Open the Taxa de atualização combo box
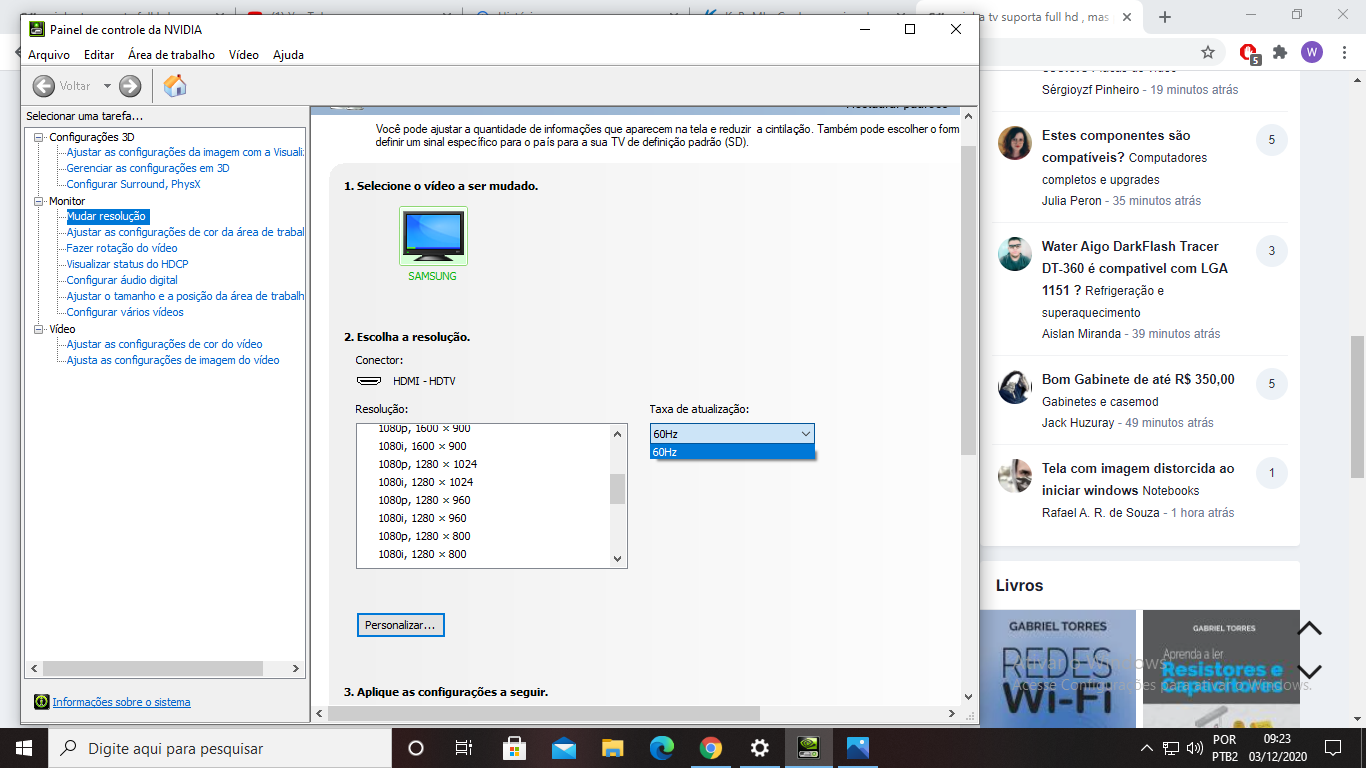Image resolution: width=1370 pixels, height=770 pixels. (732, 434)
